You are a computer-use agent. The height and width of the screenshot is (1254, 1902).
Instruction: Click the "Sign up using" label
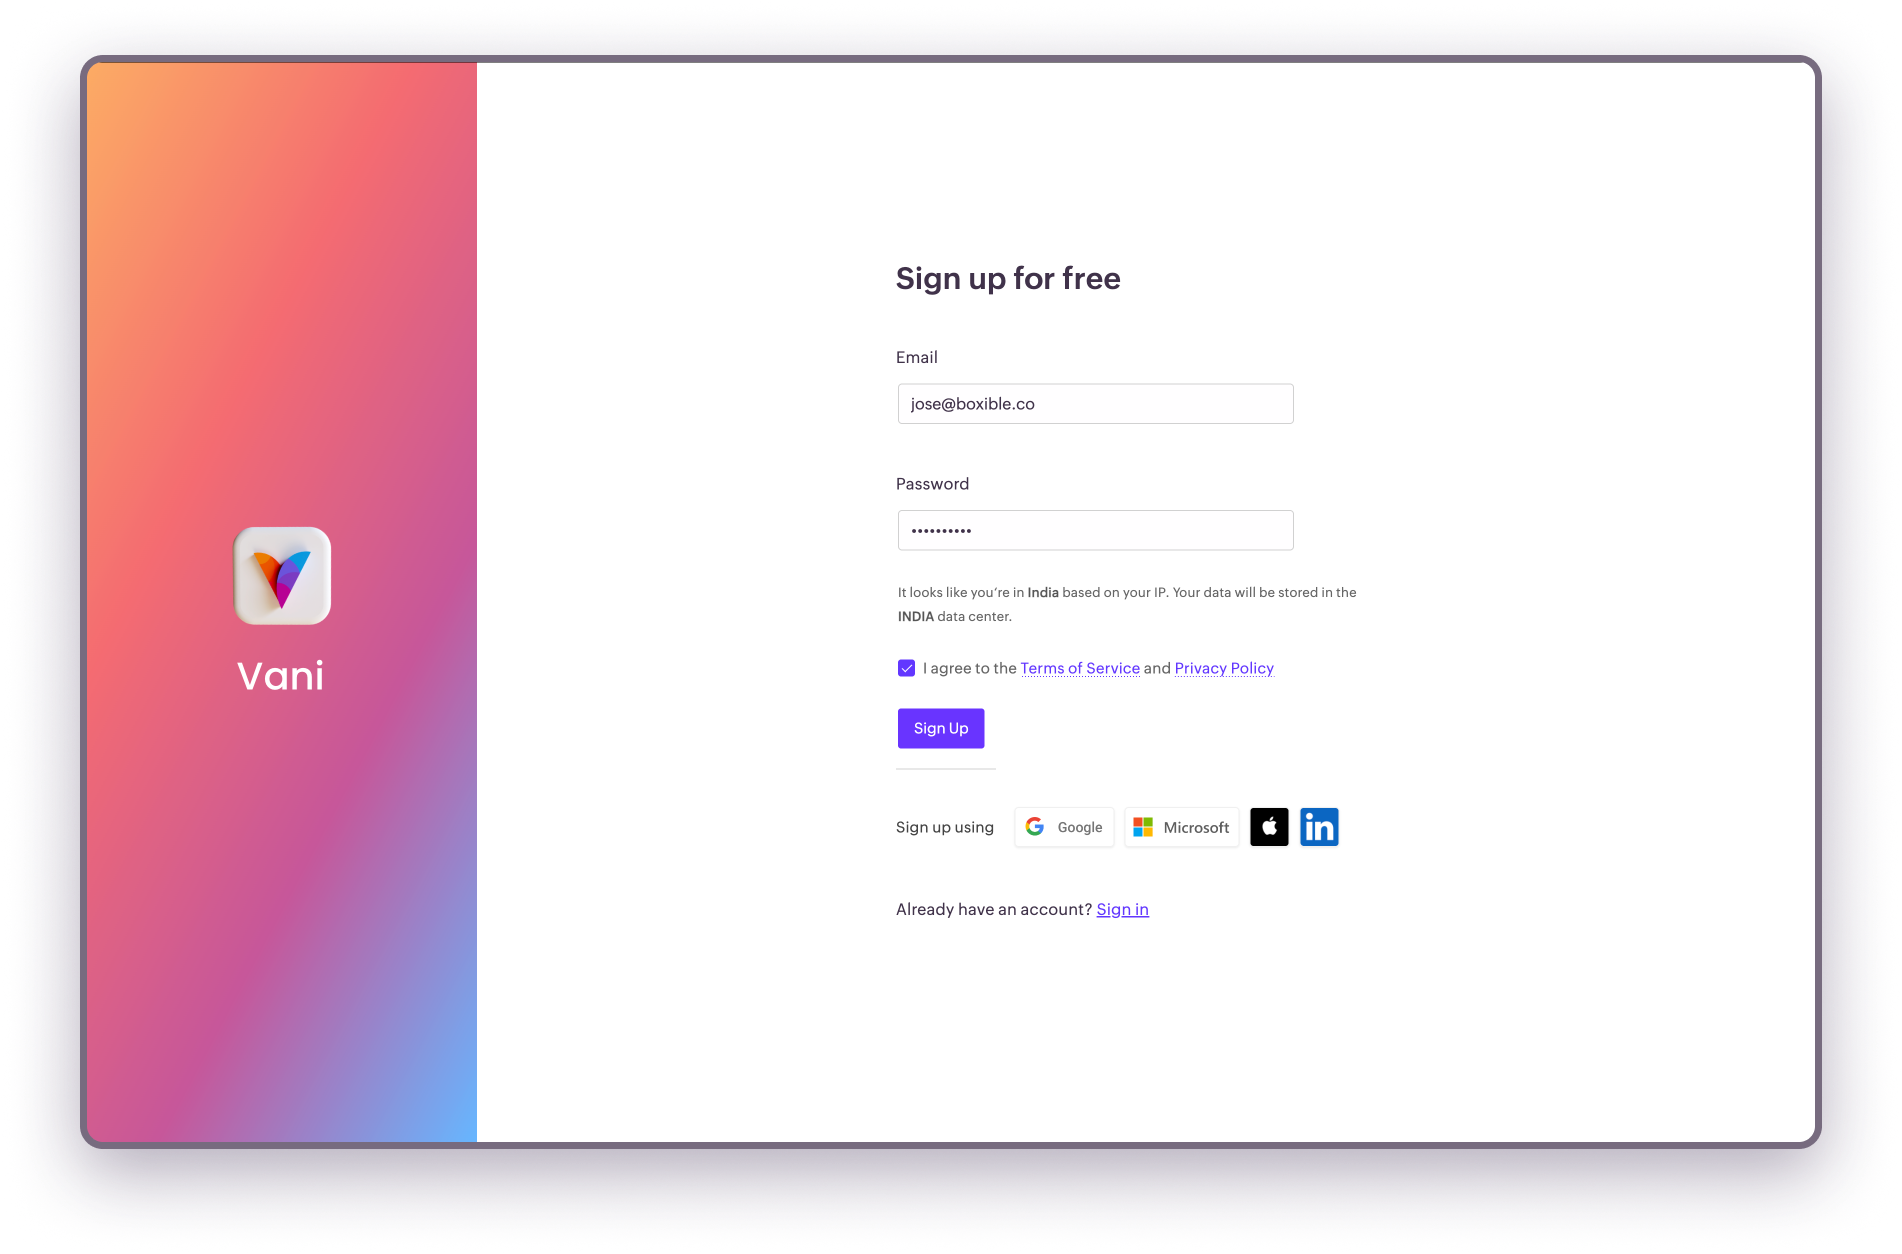pyautogui.click(x=945, y=827)
